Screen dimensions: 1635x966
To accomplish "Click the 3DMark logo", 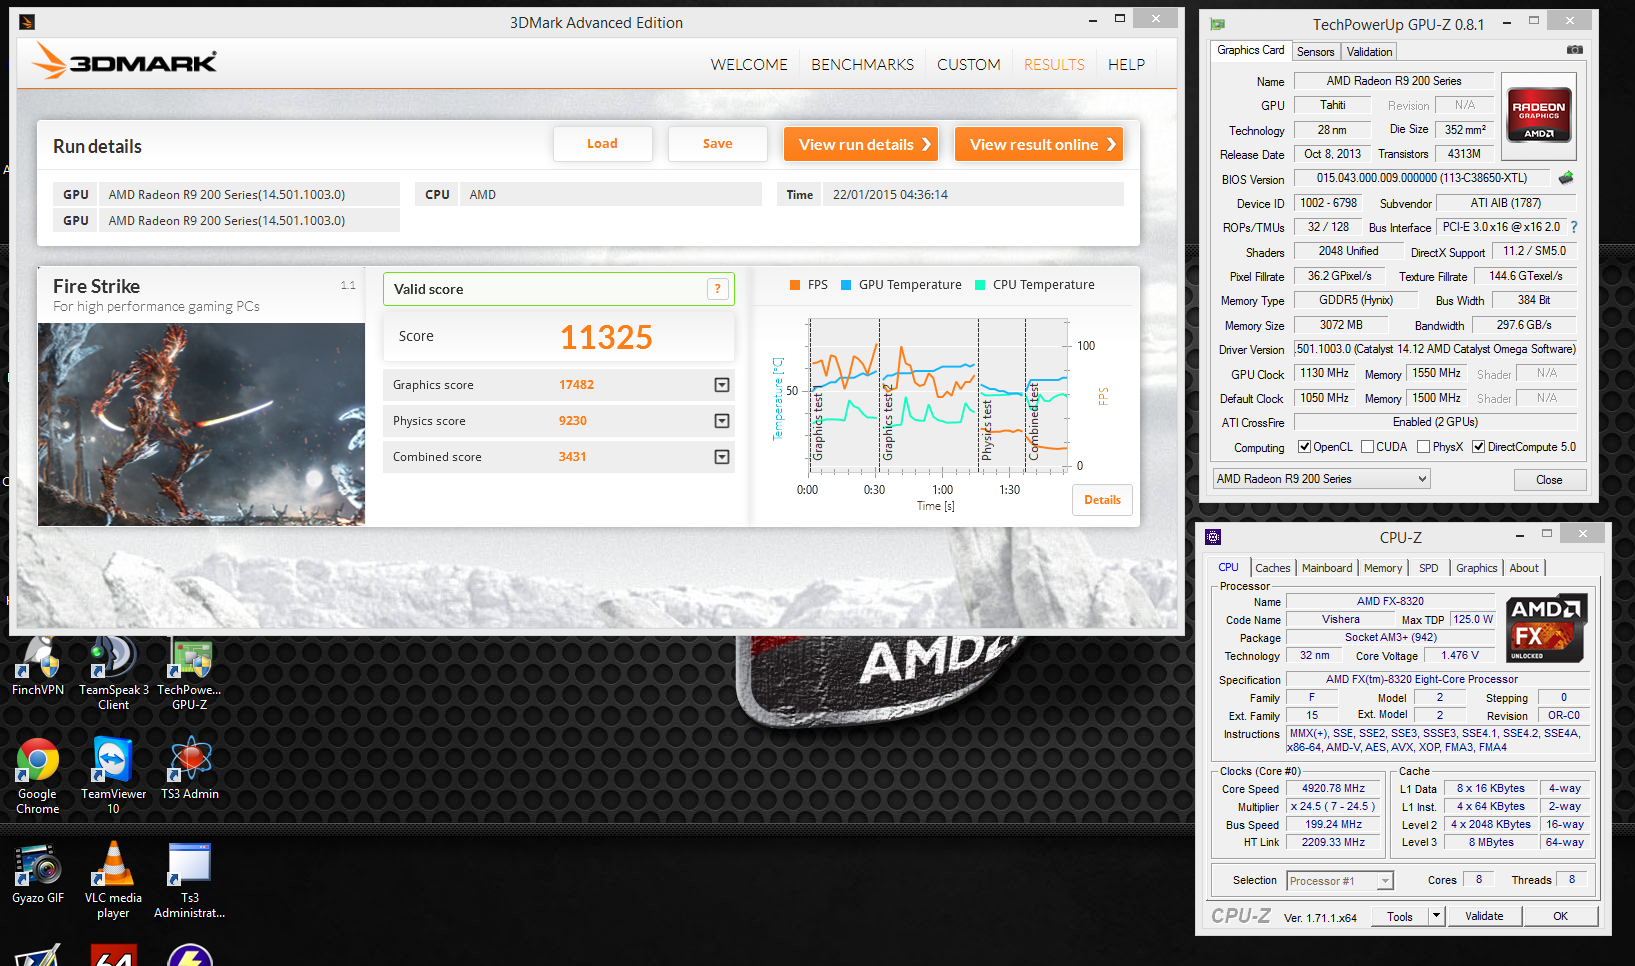I will (125, 61).
